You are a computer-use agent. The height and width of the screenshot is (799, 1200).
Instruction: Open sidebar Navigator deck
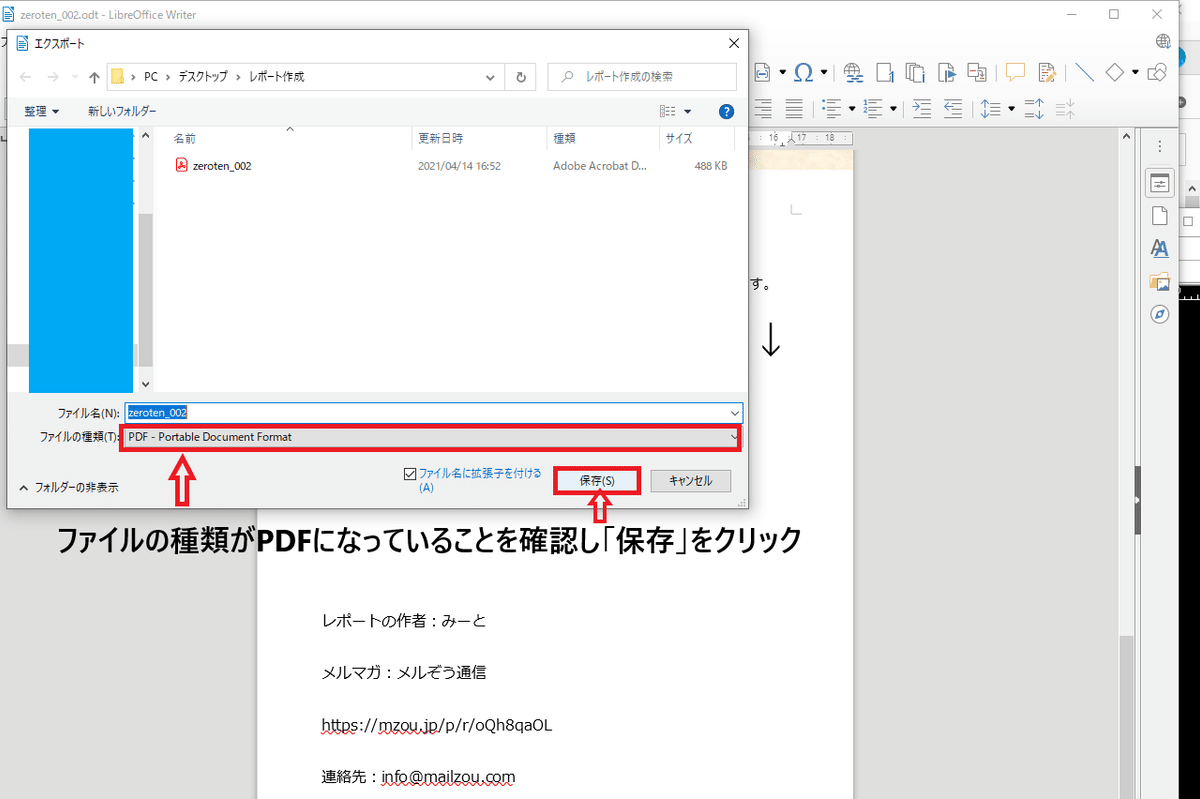[1159, 314]
